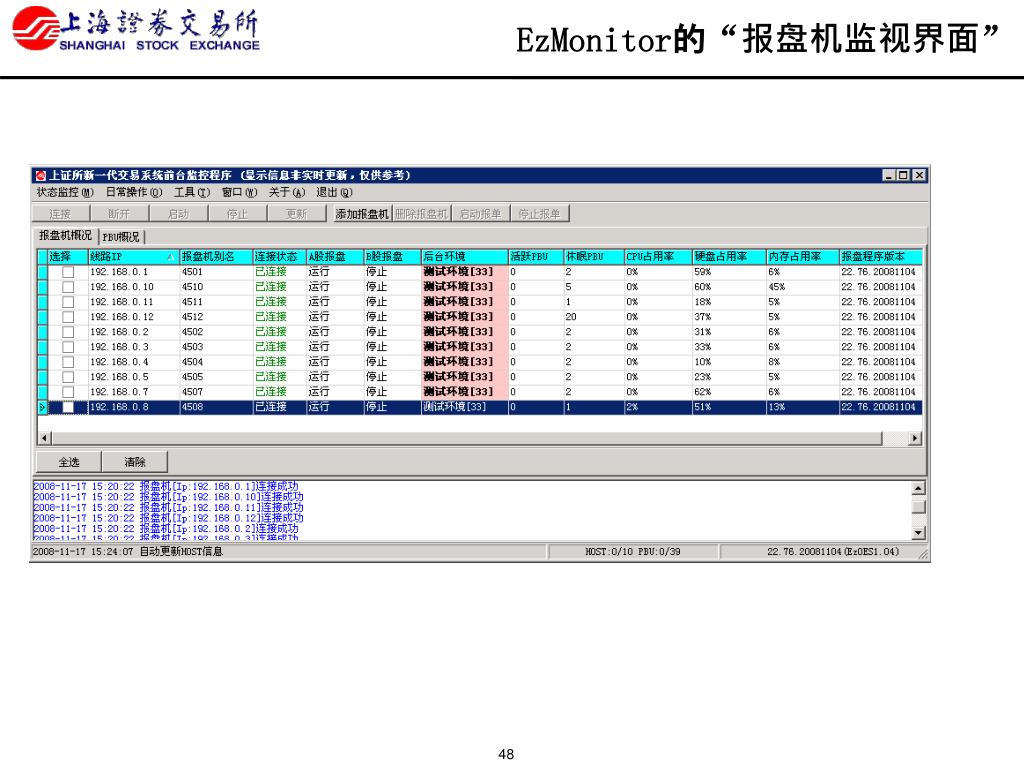The width and height of the screenshot is (1024, 768).
Task: Tick the checkbox for 192.168.0.2
Action: coord(68,332)
